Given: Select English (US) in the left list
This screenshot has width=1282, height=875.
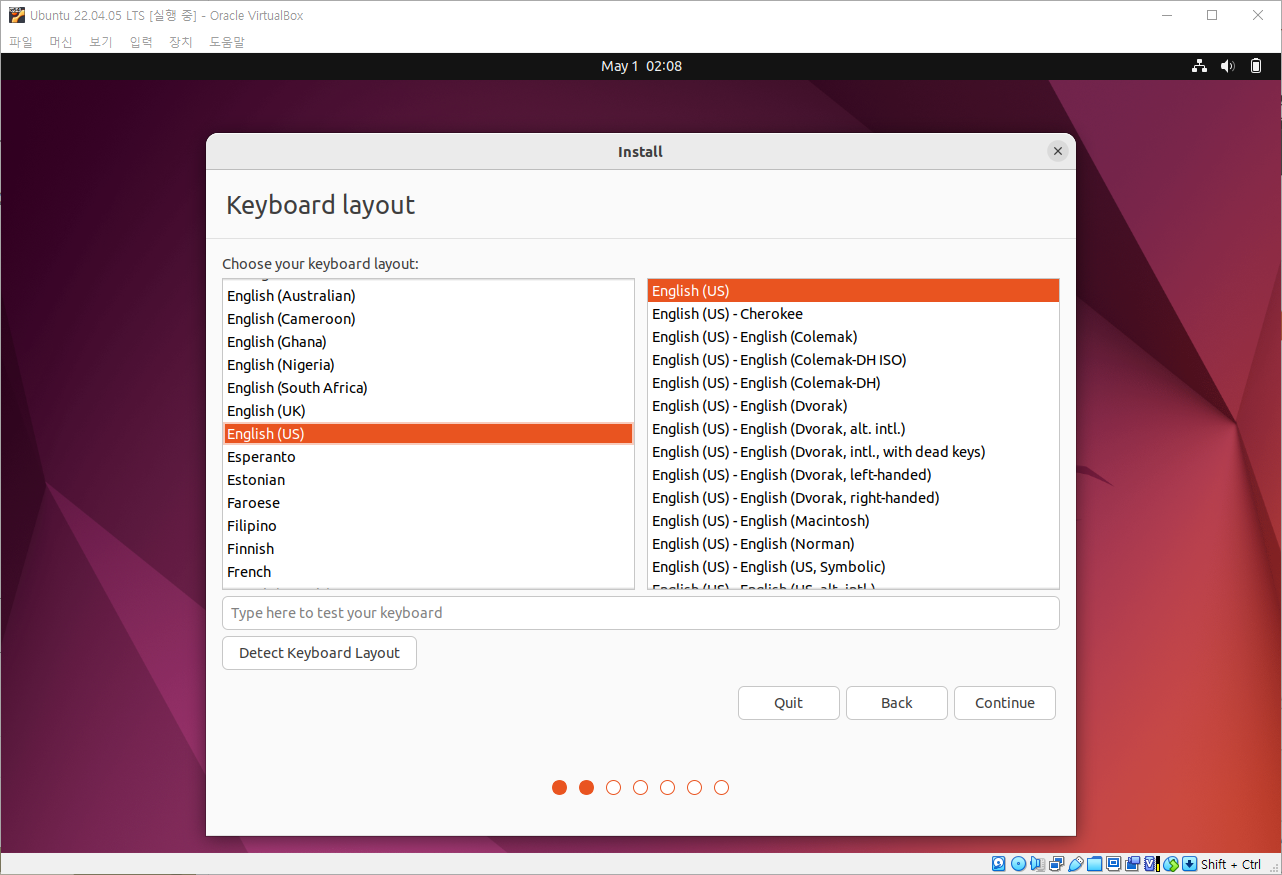Looking at the screenshot, I should (x=428, y=434).
